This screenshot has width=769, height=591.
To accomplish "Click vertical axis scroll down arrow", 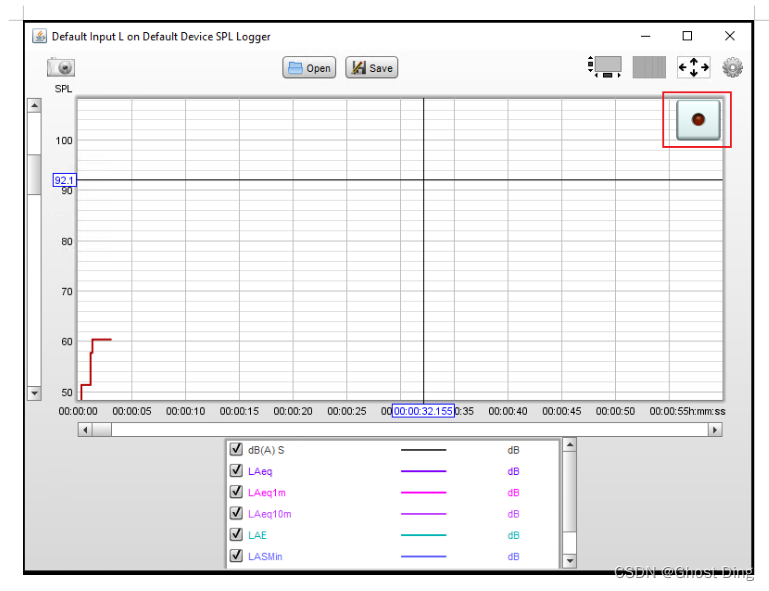I will [34, 393].
